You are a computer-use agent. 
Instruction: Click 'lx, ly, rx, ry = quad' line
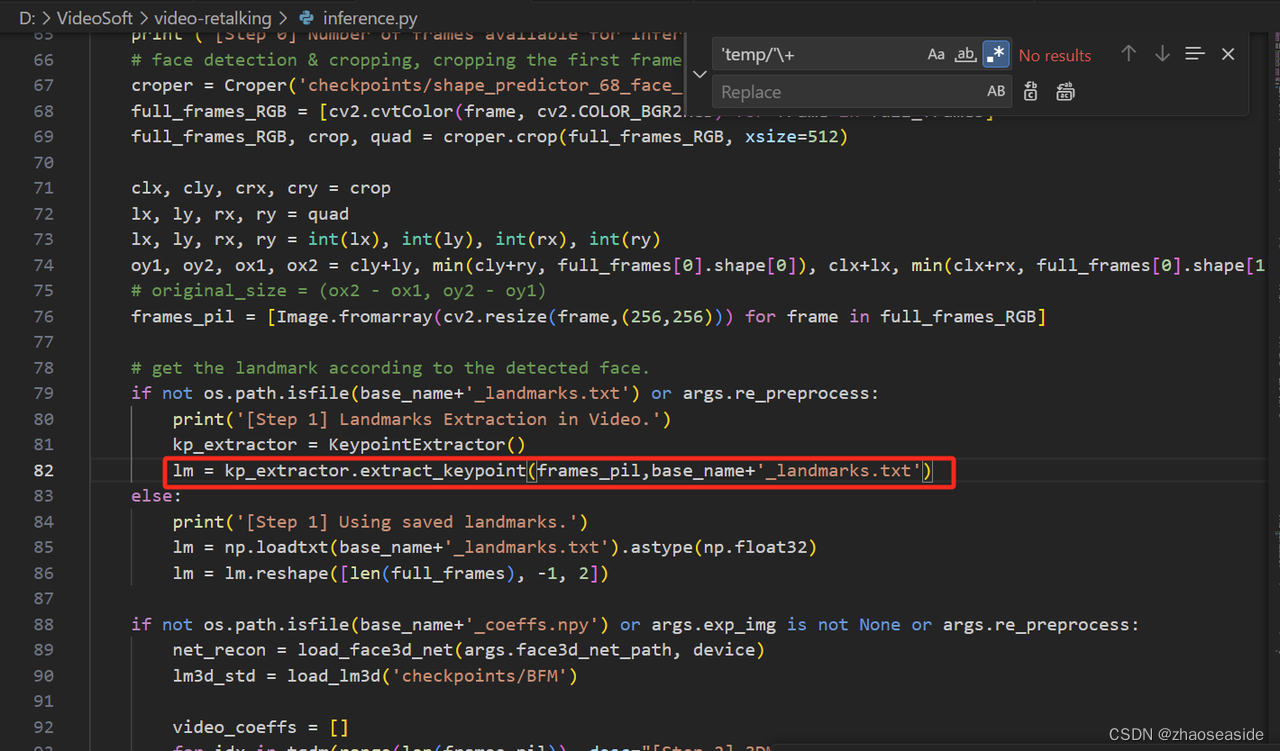(x=240, y=214)
